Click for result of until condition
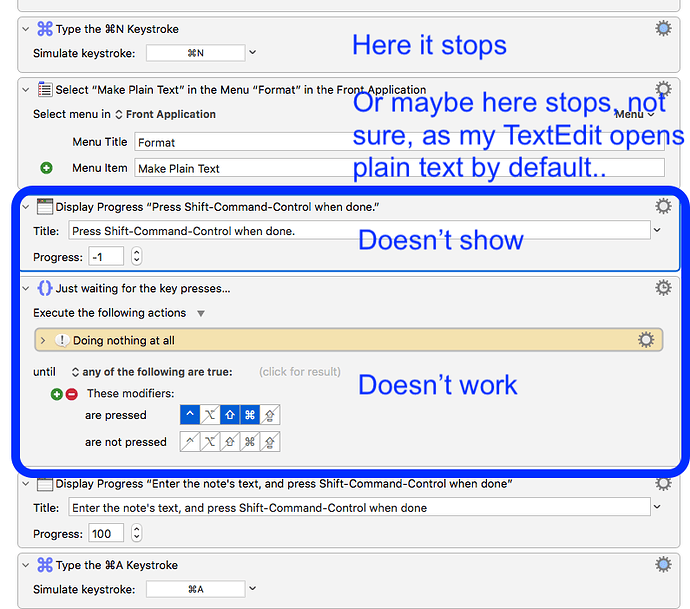The height and width of the screenshot is (609, 690). [300, 372]
